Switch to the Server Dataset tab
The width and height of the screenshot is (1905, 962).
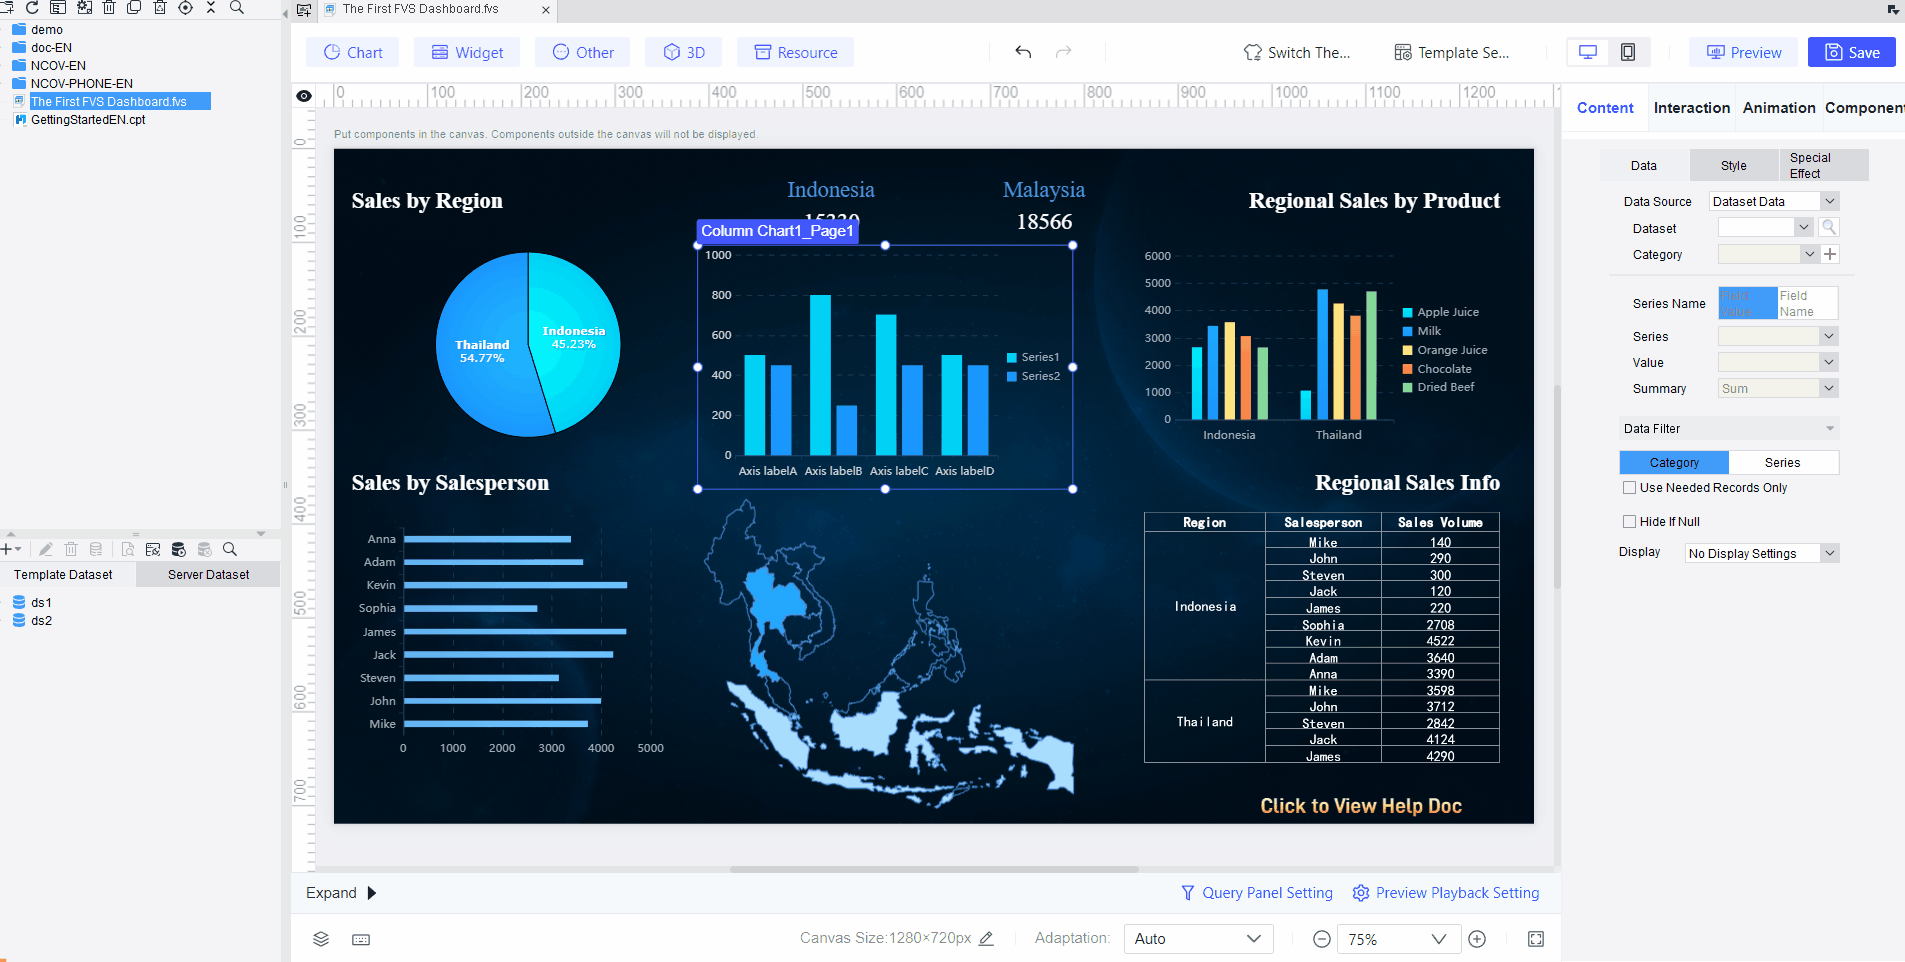pos(207,574)
